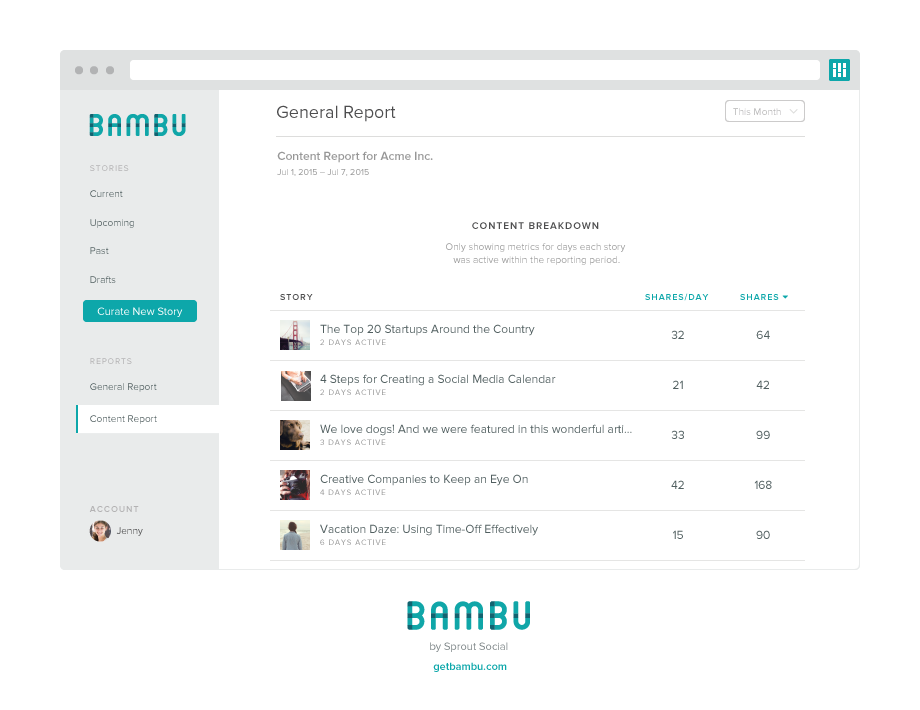Open the getbambu.com link

coord(468,663)
